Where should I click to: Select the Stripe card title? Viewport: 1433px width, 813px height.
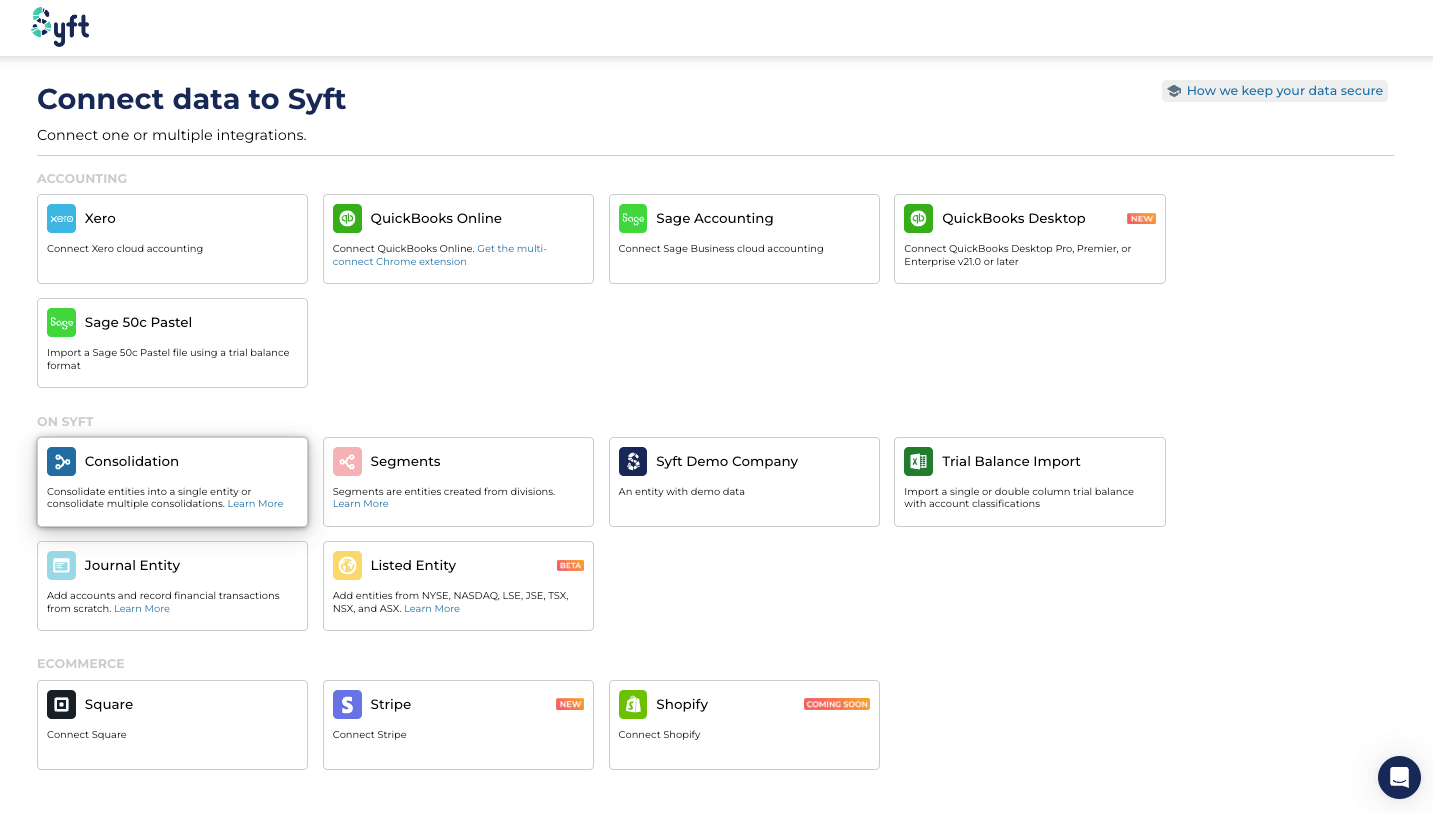tap(391, 704)
